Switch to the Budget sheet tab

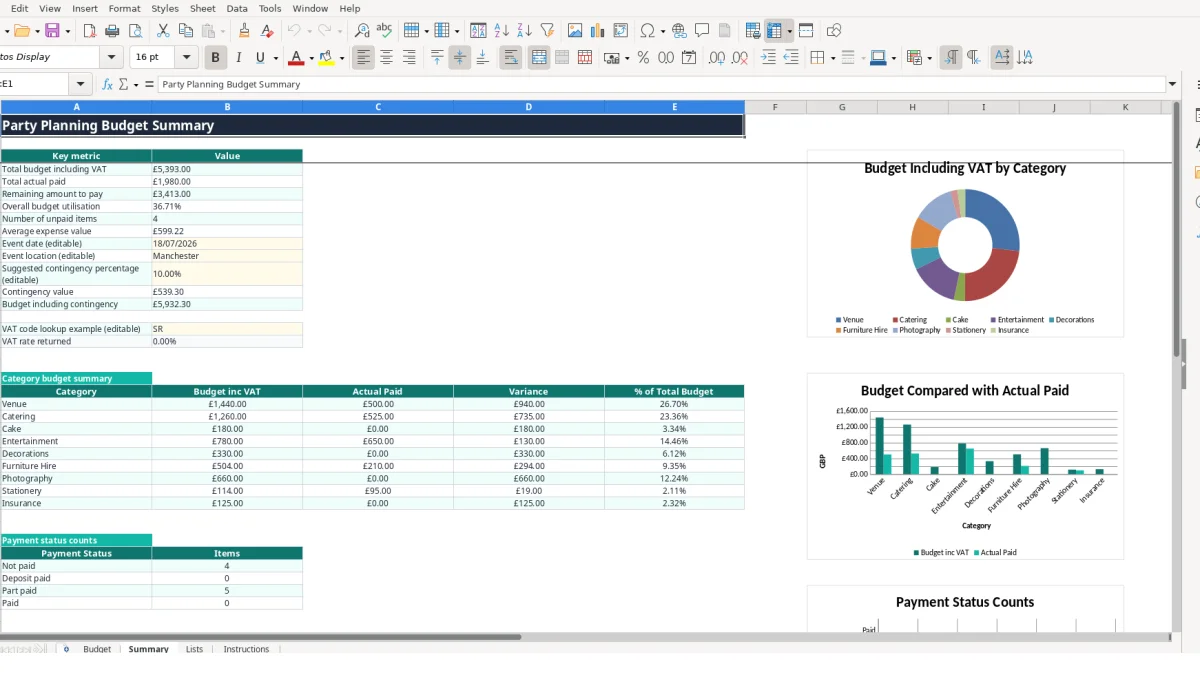click(x=97, y=649)
